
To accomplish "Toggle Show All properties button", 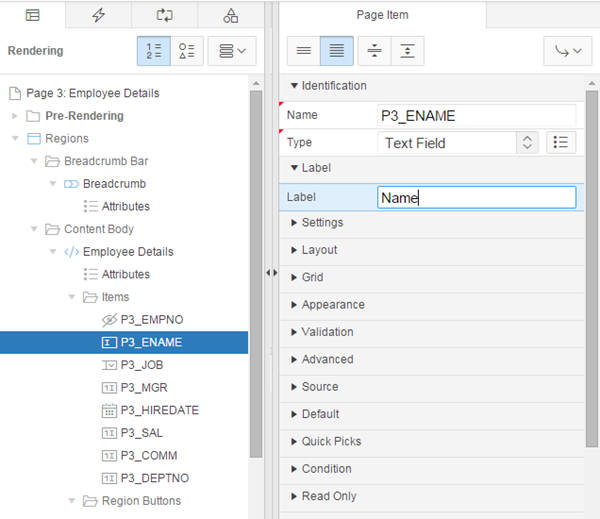I will pos(337,51).
